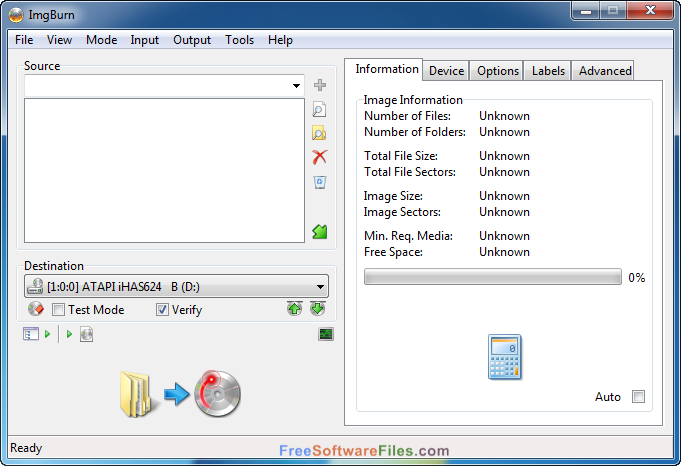Expand the Source dropdown arrow
The height and width of the screenshot is (466, 681).
[296, 86]
